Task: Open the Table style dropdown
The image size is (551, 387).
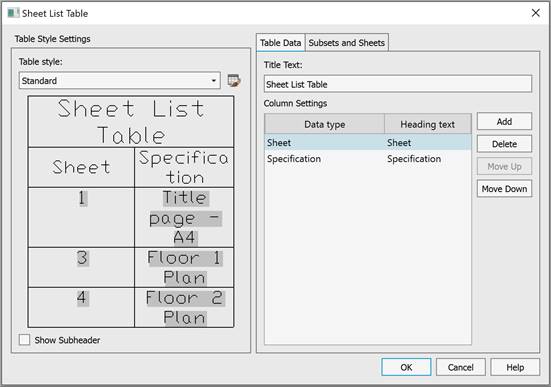Action: pyautogui.click(x=119, y=80)
